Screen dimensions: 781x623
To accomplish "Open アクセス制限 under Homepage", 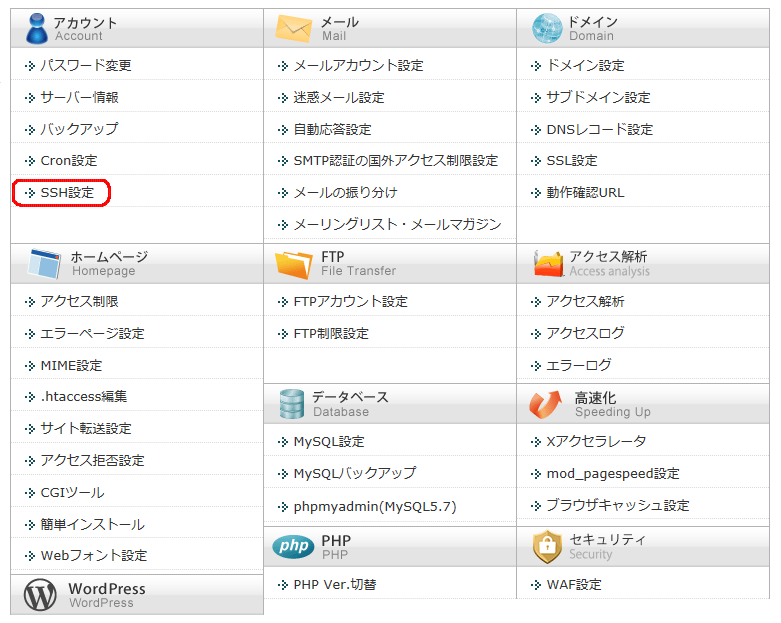I will click(79, 301).
